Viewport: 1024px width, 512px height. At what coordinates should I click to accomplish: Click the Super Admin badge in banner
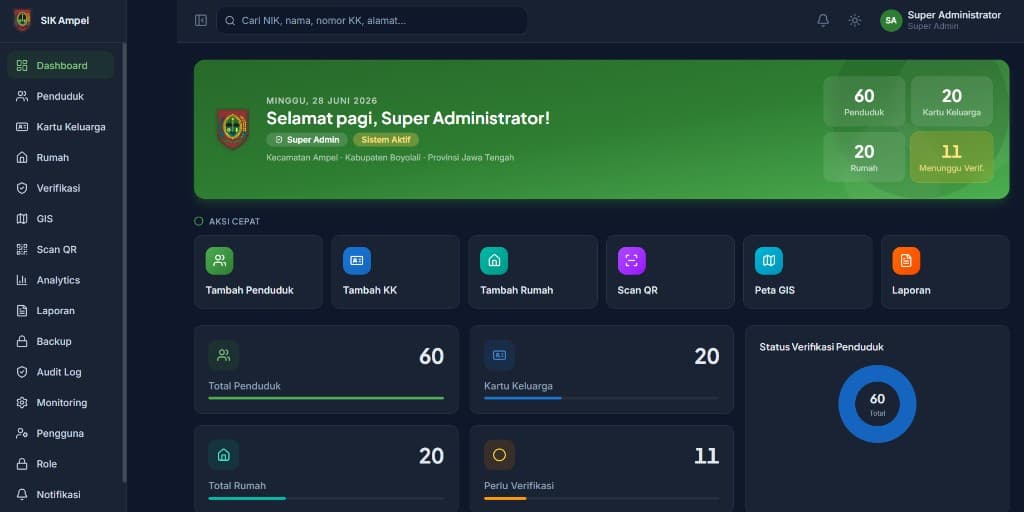(x=307, y=140)
